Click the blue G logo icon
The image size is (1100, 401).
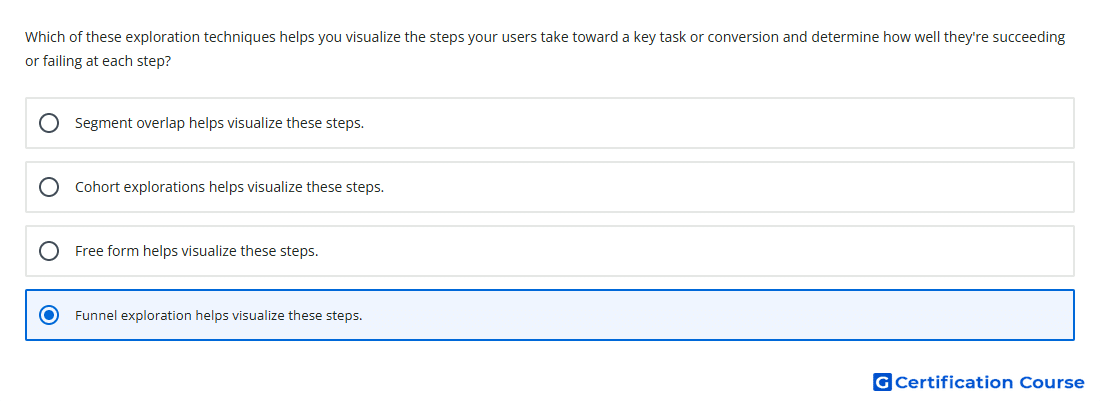[x=882, y=382]
